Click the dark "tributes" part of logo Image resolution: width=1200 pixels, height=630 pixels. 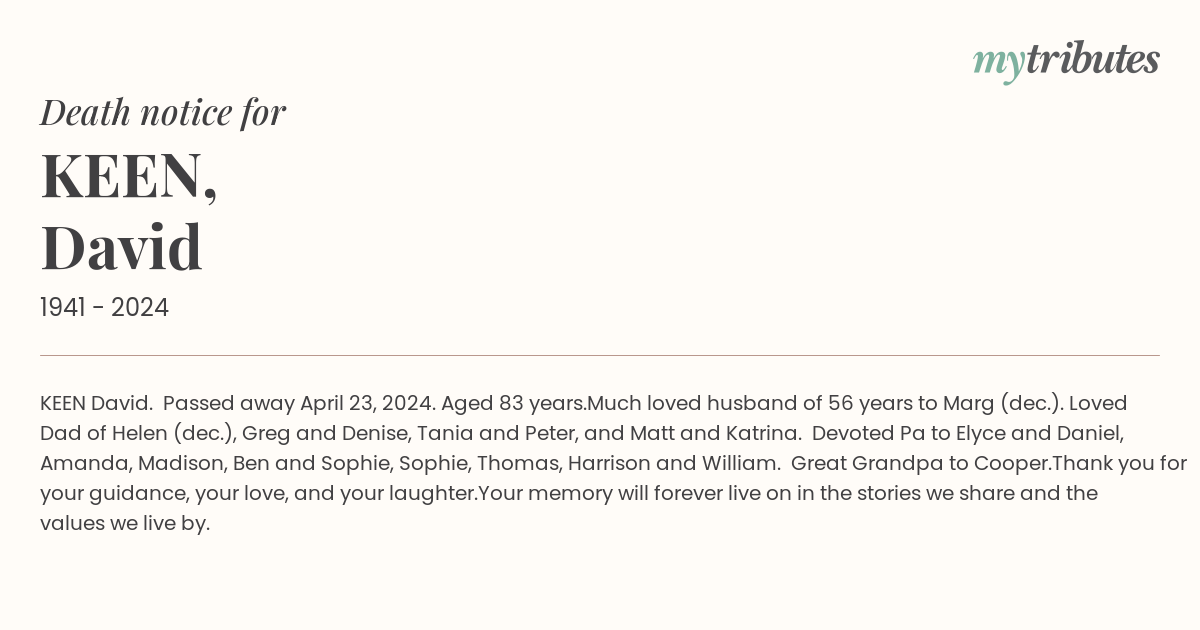click(1092, 60)
